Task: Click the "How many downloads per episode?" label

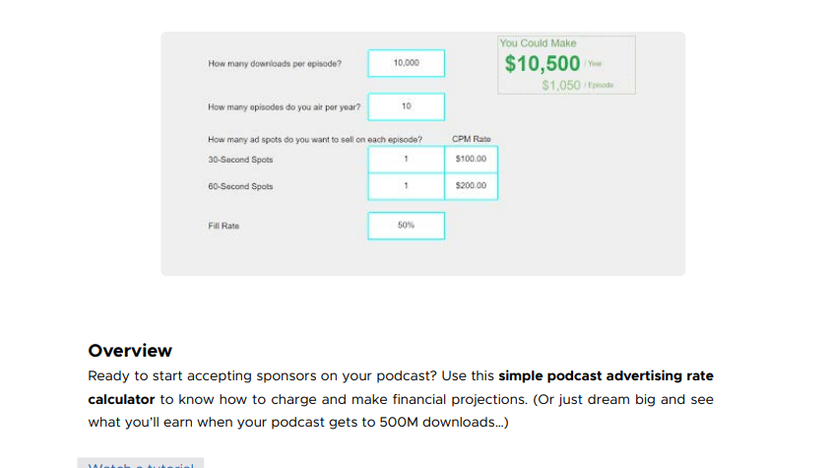Action: [x=274, y=63]
